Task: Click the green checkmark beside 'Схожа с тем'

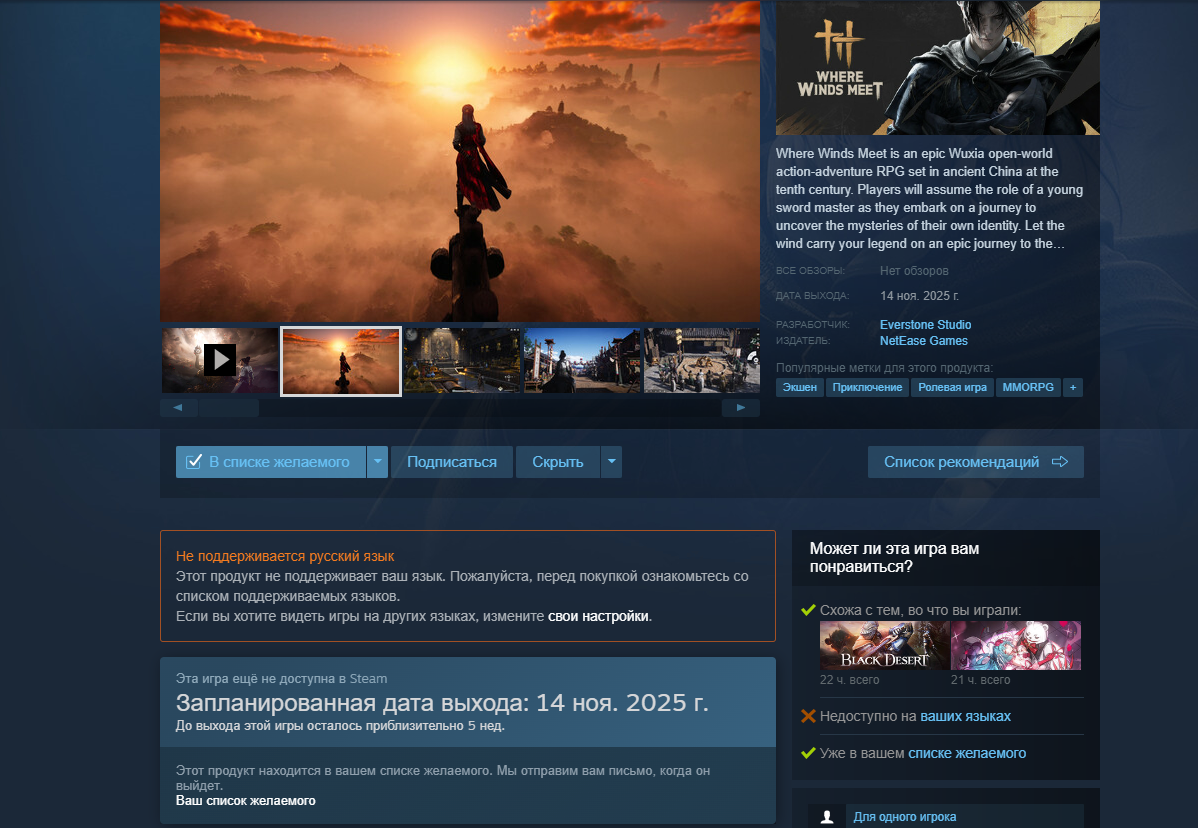Action: [808, 610]
